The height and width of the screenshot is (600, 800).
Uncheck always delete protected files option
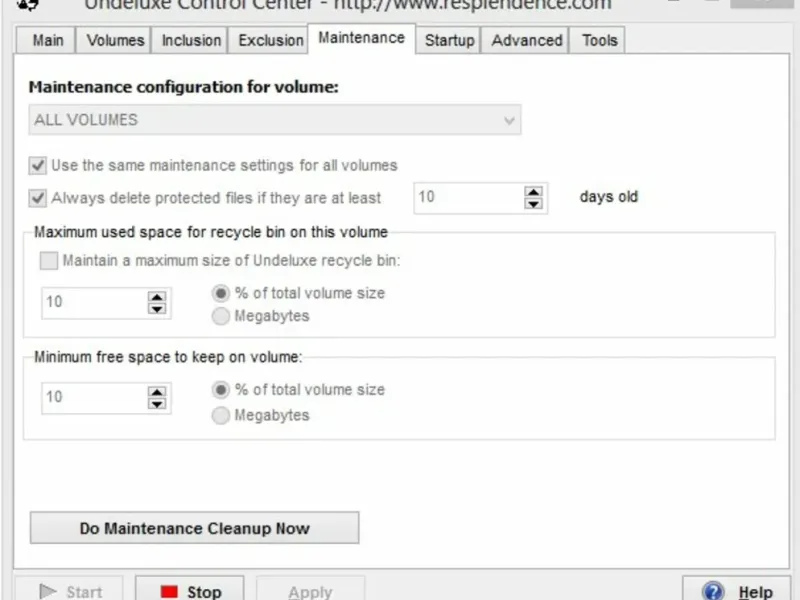pos(38,198)
